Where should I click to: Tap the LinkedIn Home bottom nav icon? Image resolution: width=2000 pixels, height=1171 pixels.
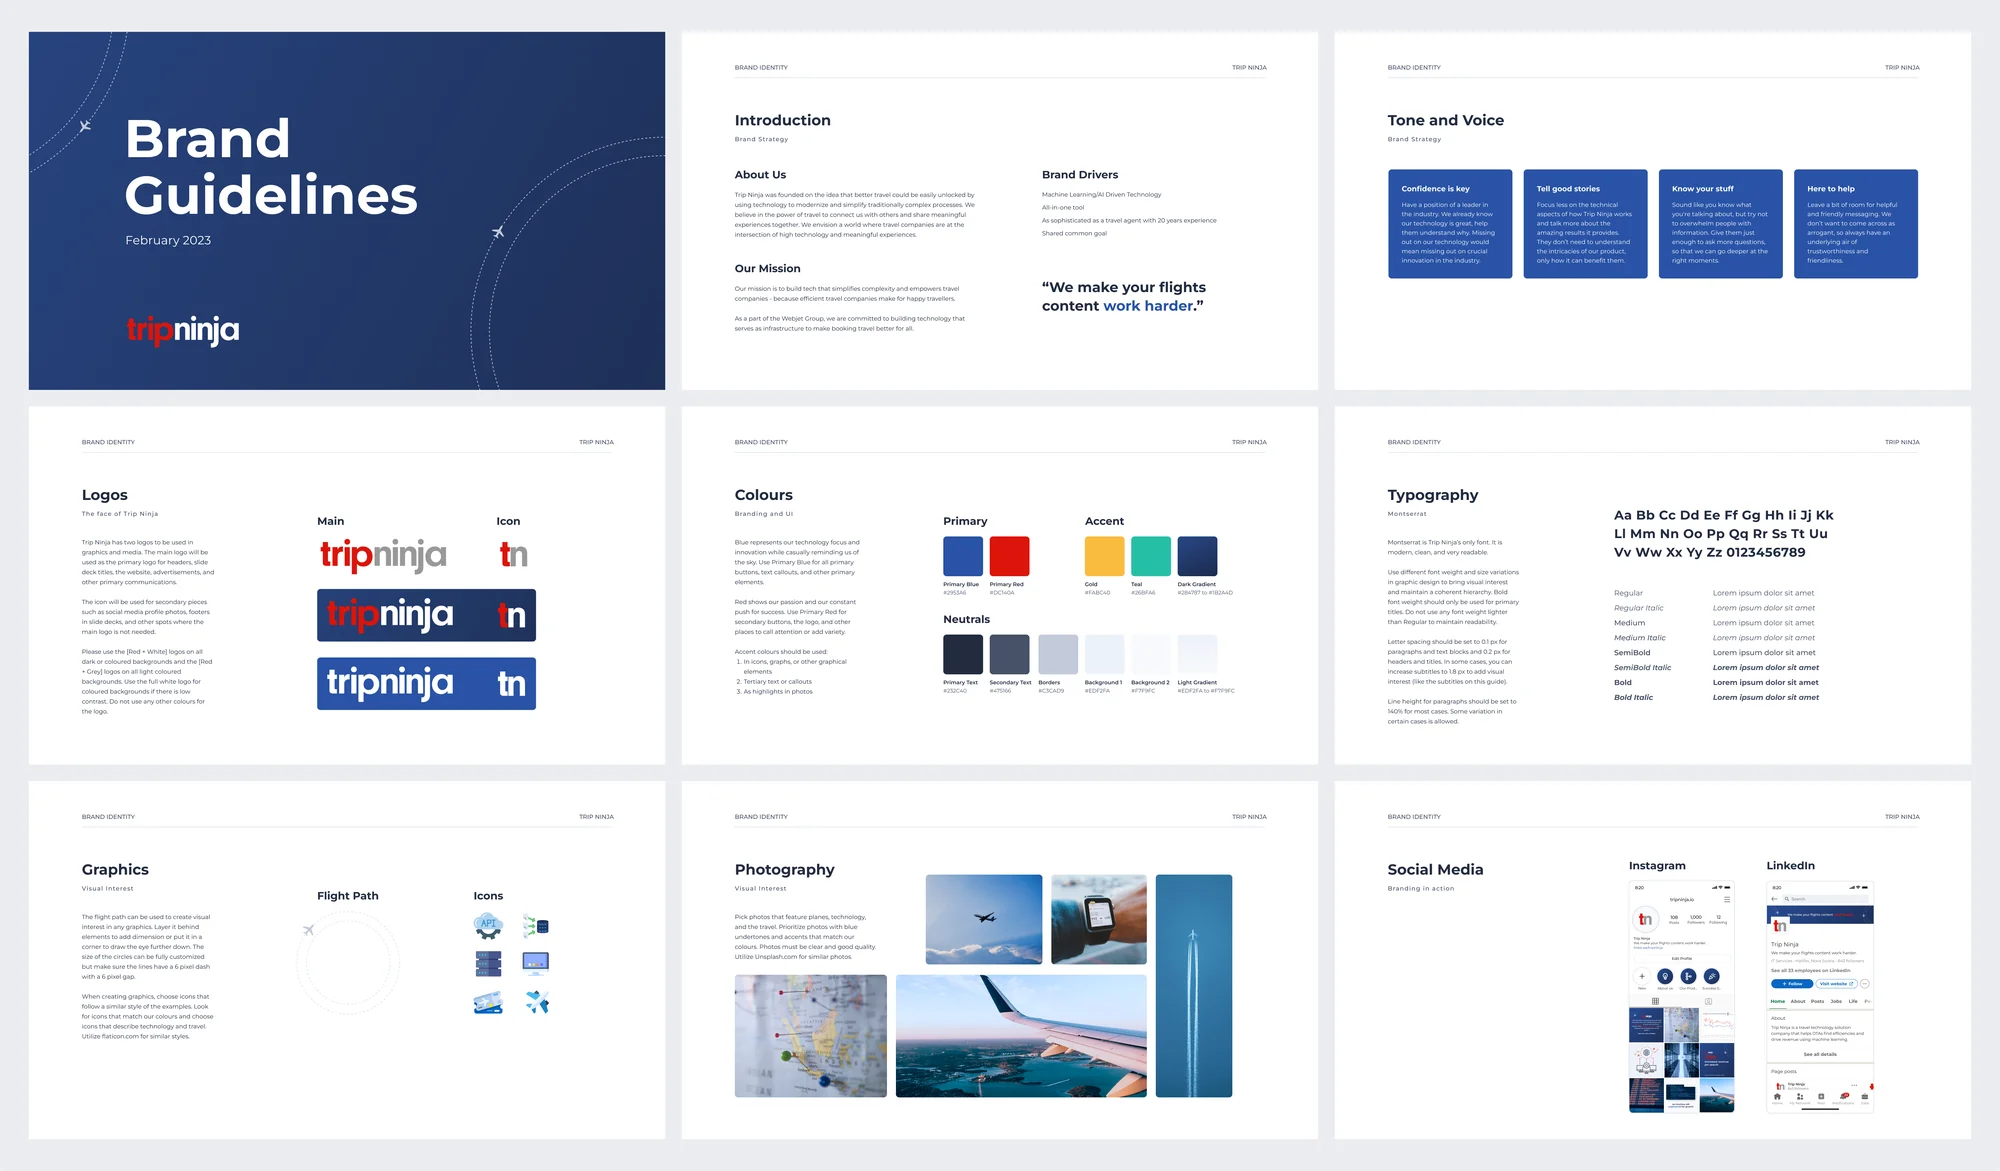point(1777,1097)
